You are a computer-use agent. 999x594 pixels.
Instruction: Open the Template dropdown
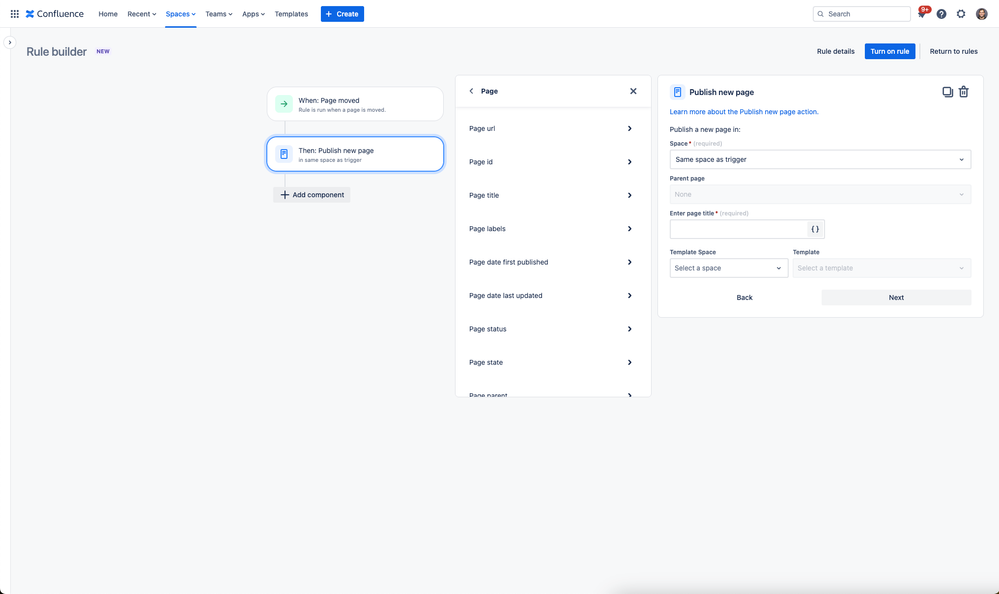[x=882, y=268]
